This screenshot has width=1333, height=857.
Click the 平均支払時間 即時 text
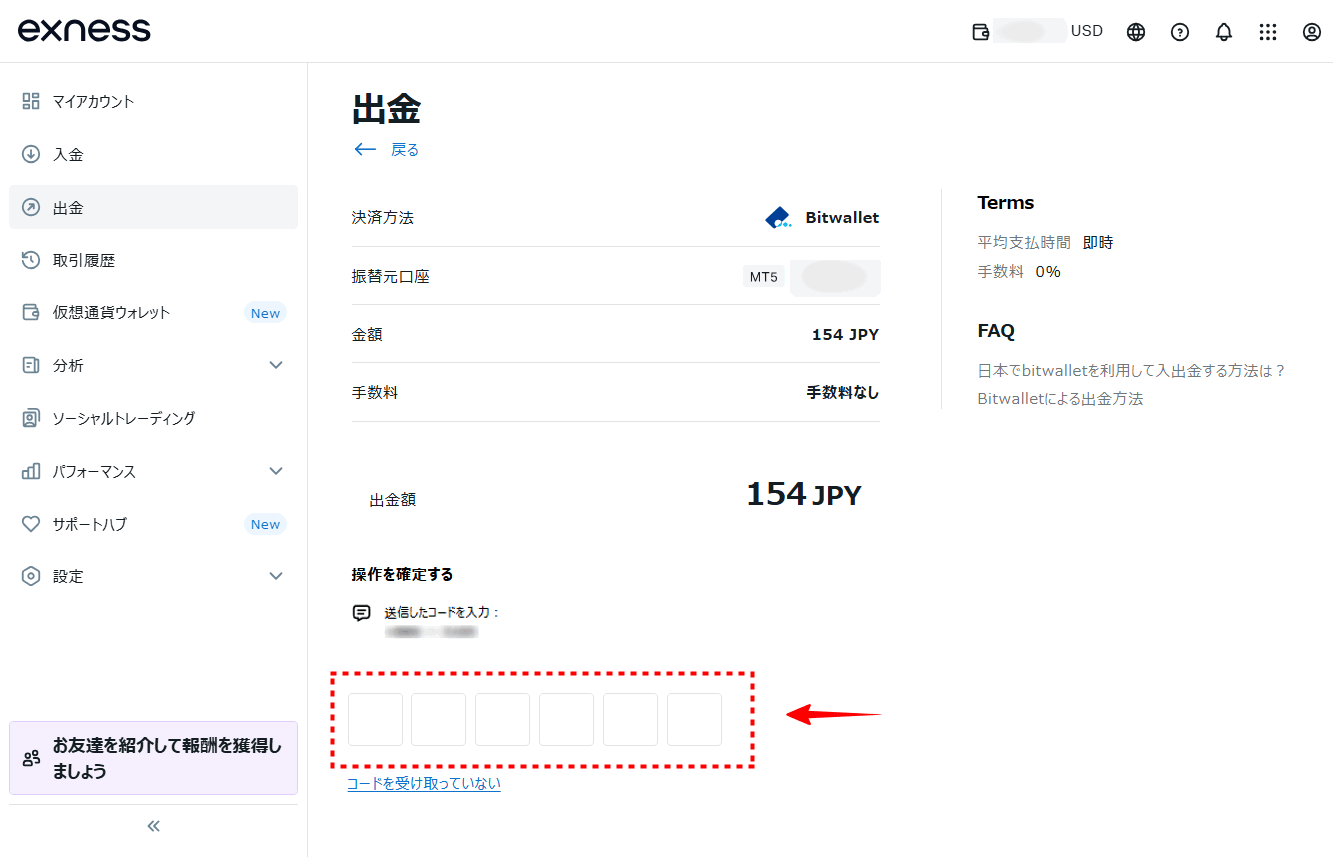[1045, 243]
